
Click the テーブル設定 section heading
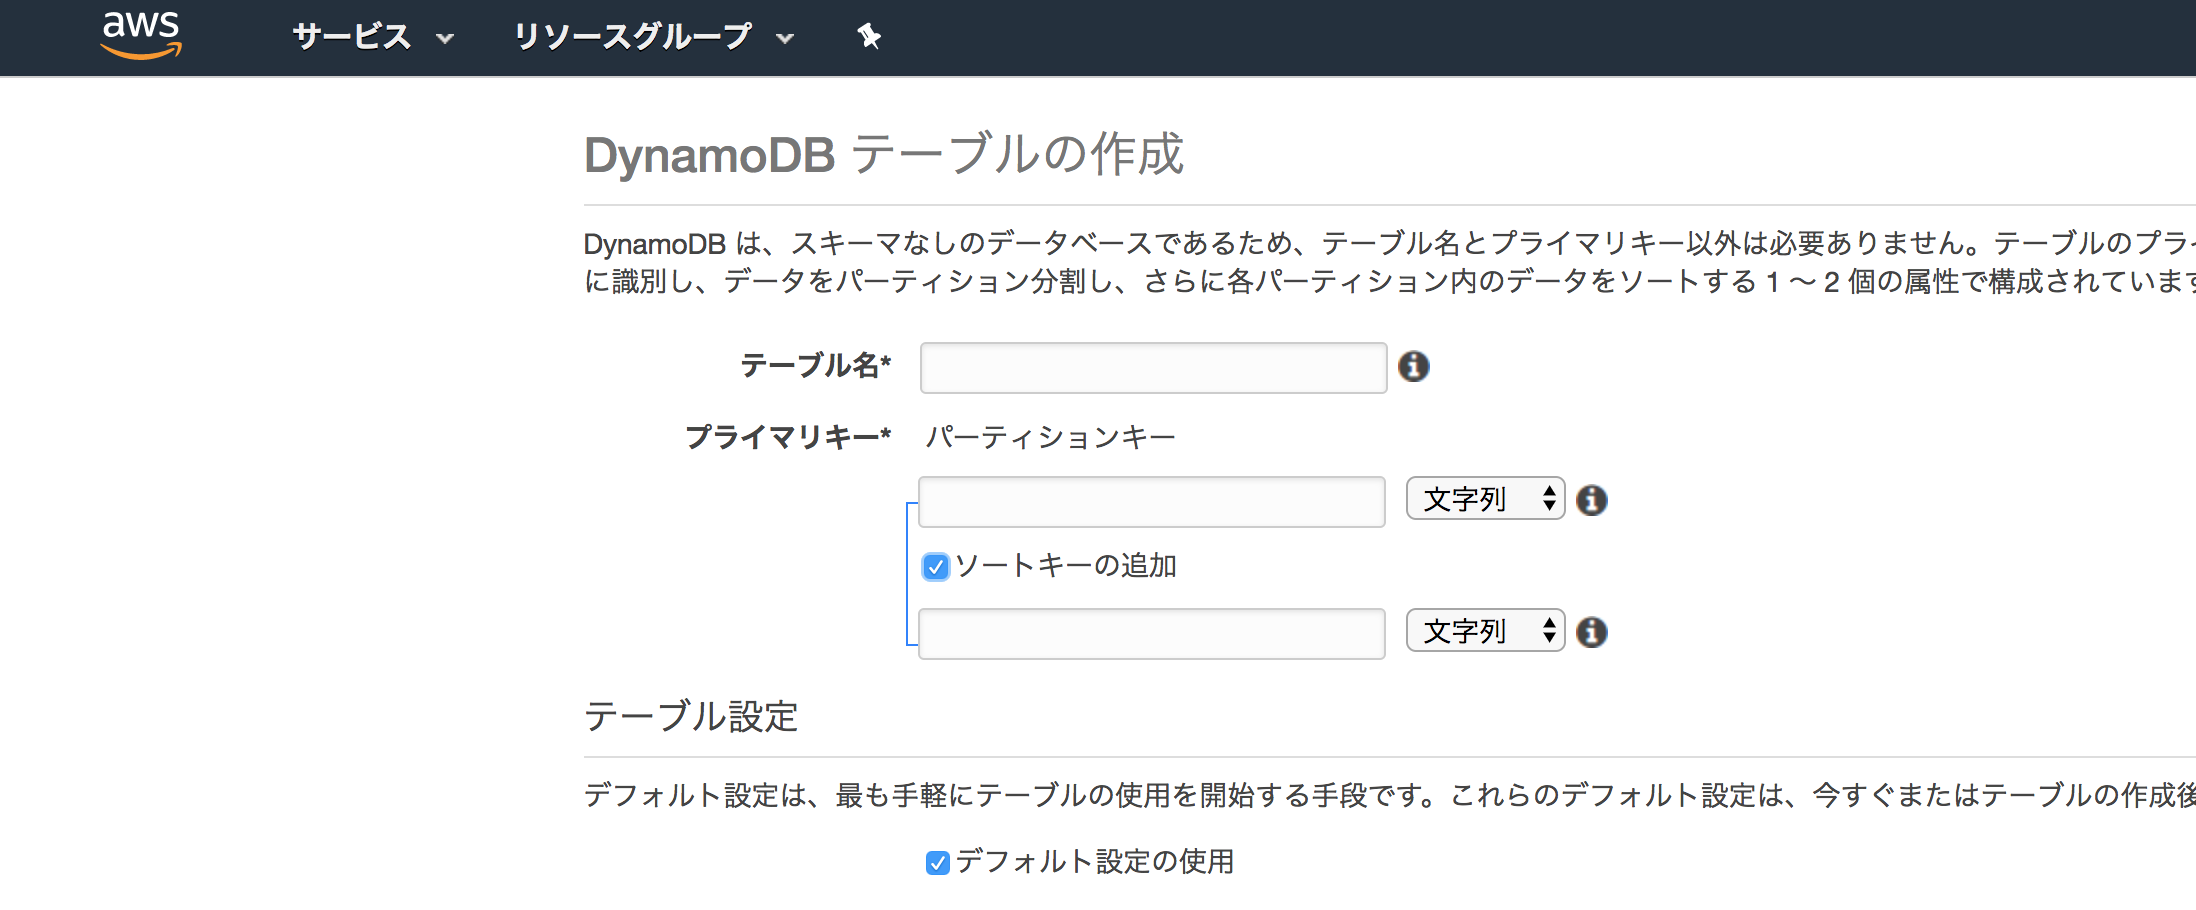tap(691, 716)
